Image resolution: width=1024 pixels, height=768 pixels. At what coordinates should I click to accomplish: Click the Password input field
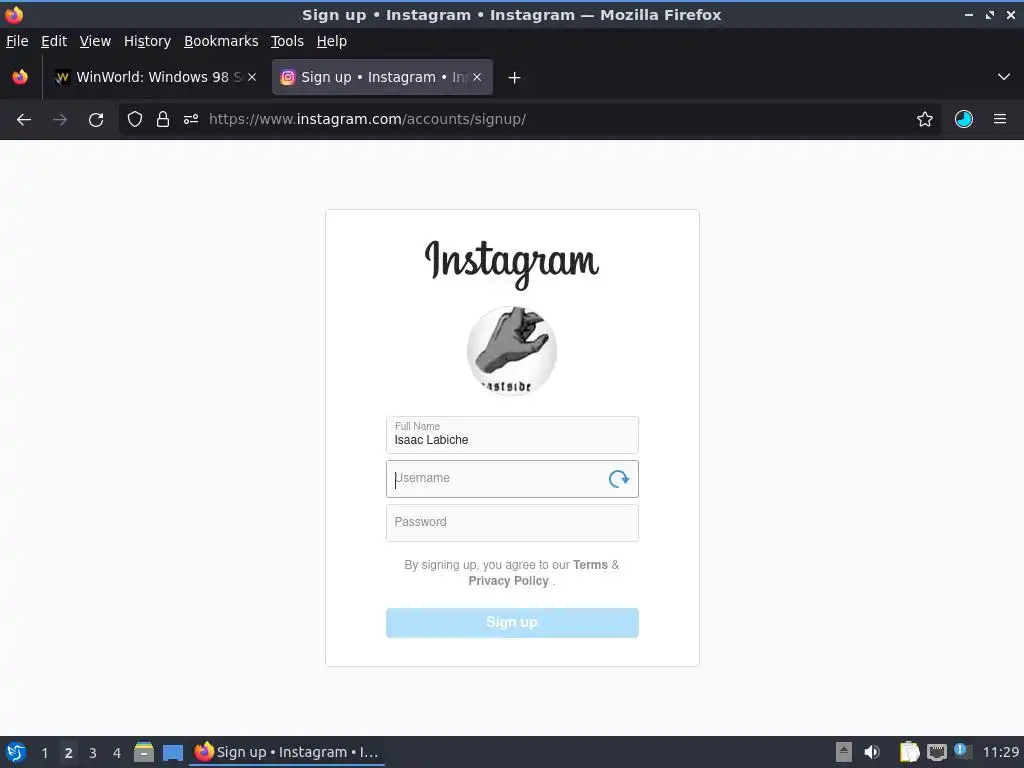(x=512, y=523)
